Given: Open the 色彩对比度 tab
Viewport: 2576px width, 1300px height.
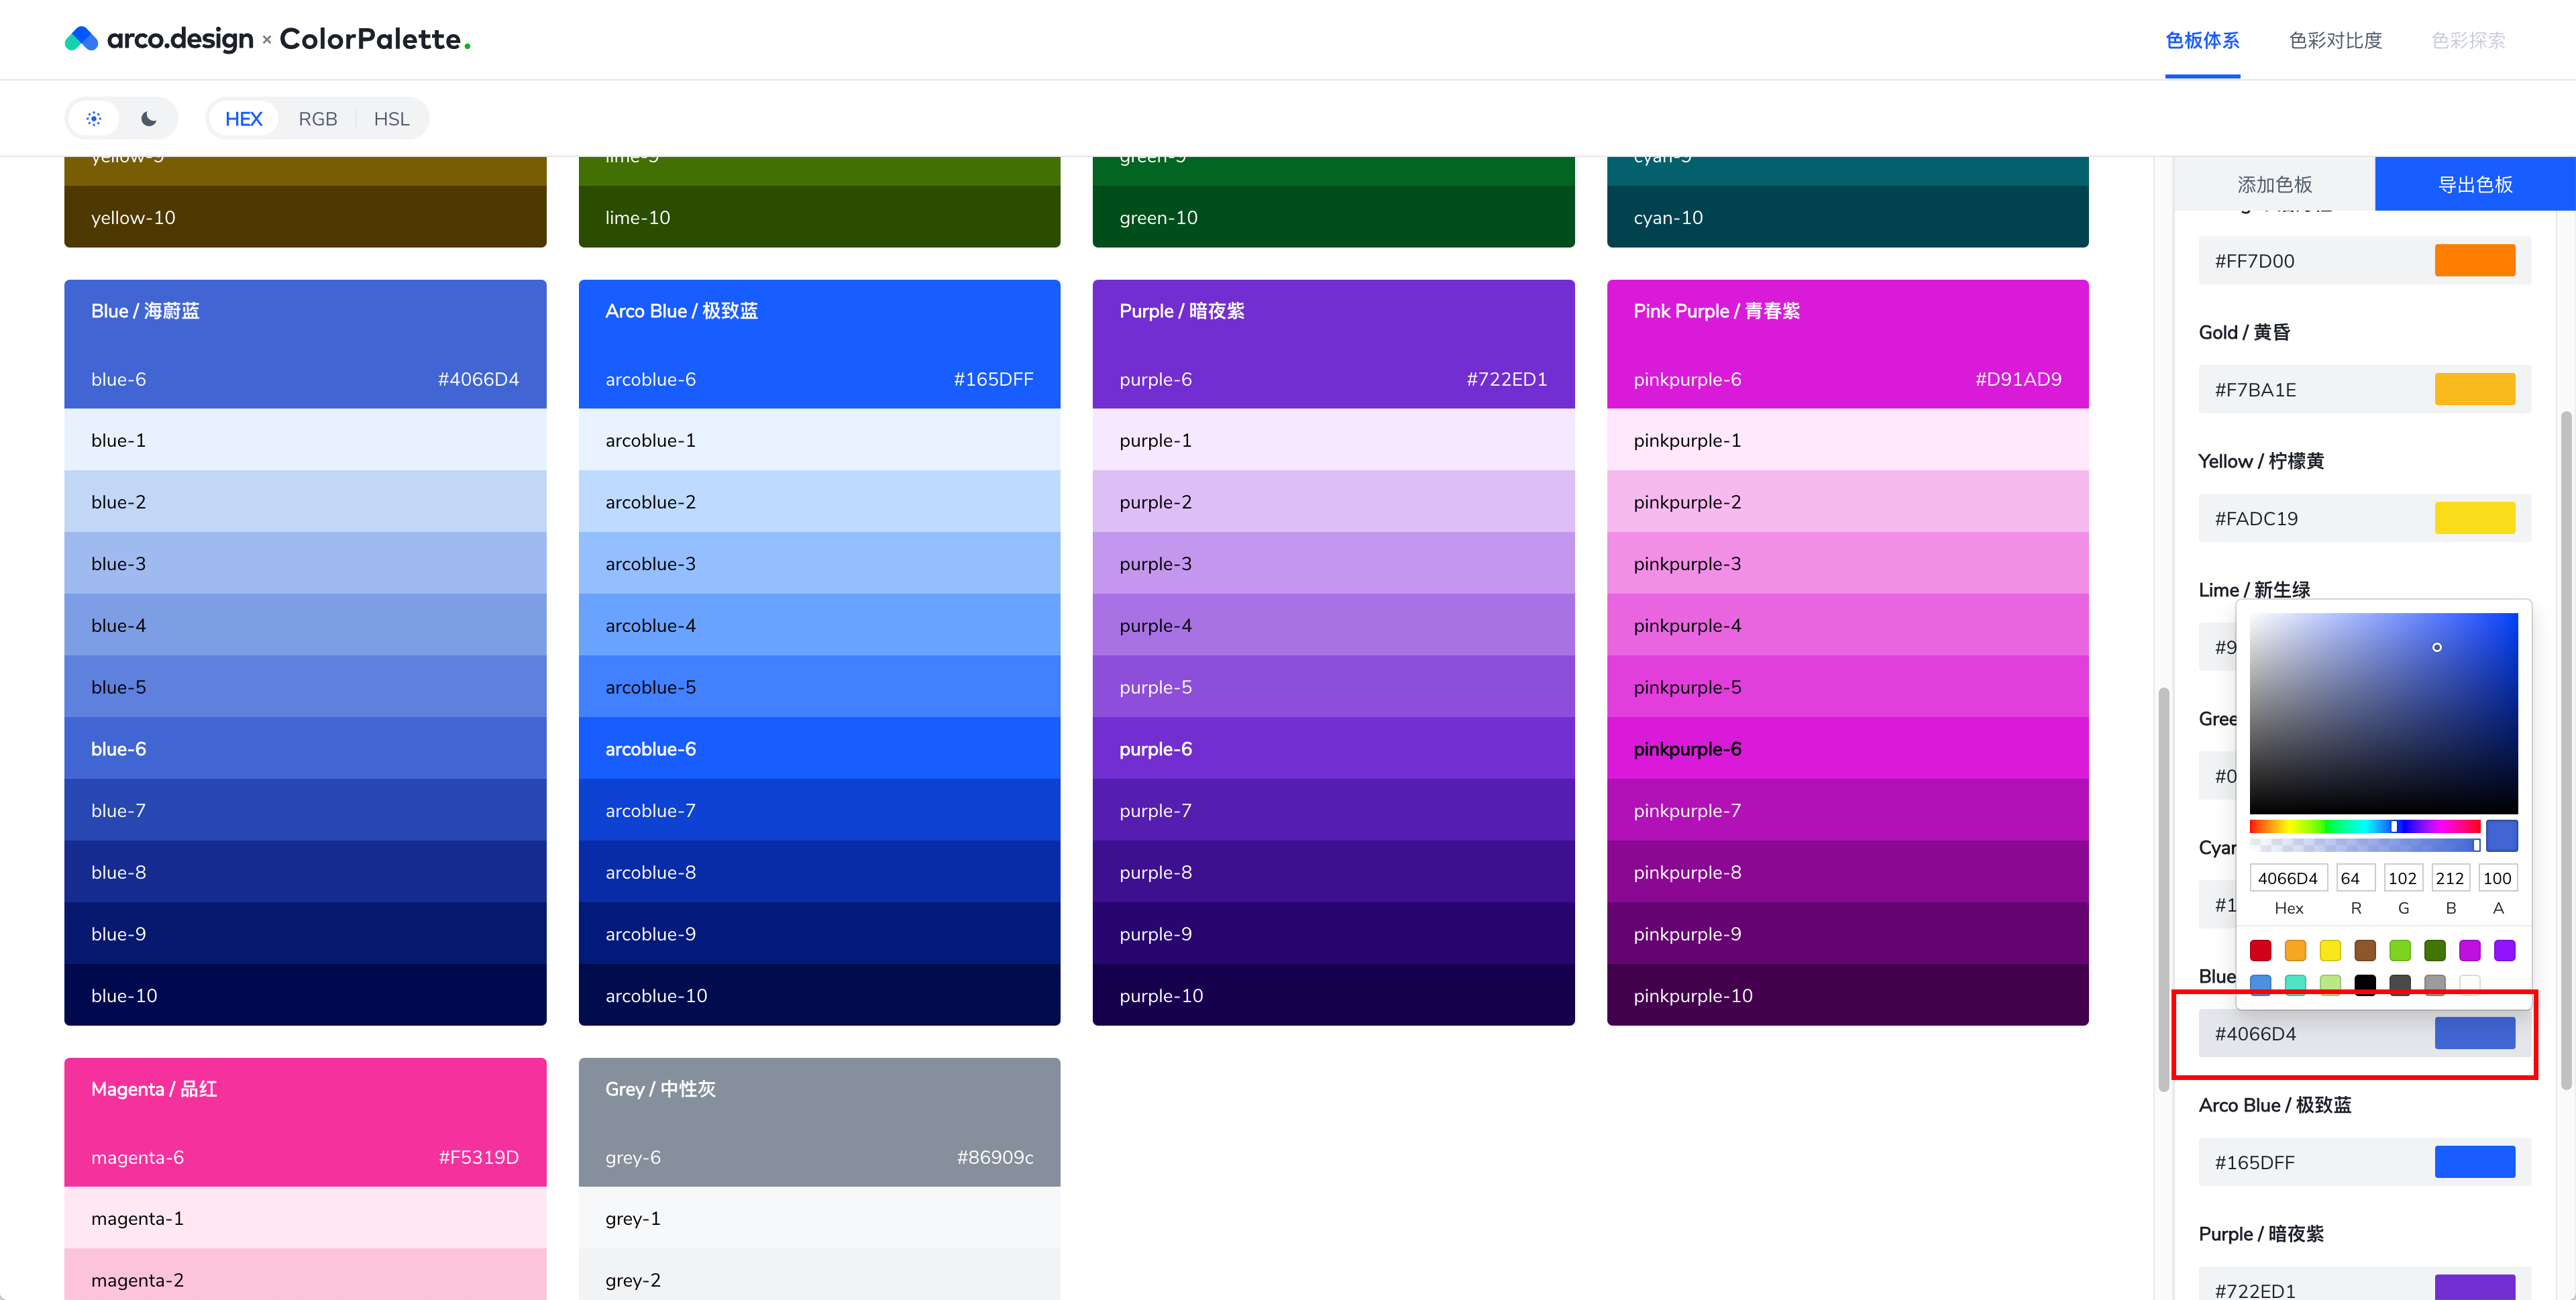Looking at the screenshot, I should point(2335,40).
